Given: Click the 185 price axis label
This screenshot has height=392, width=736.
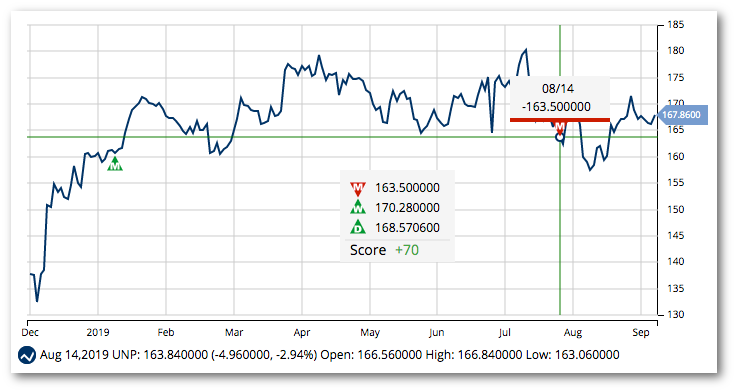Looking at the screenshot, I should click(x=676, y=24).
